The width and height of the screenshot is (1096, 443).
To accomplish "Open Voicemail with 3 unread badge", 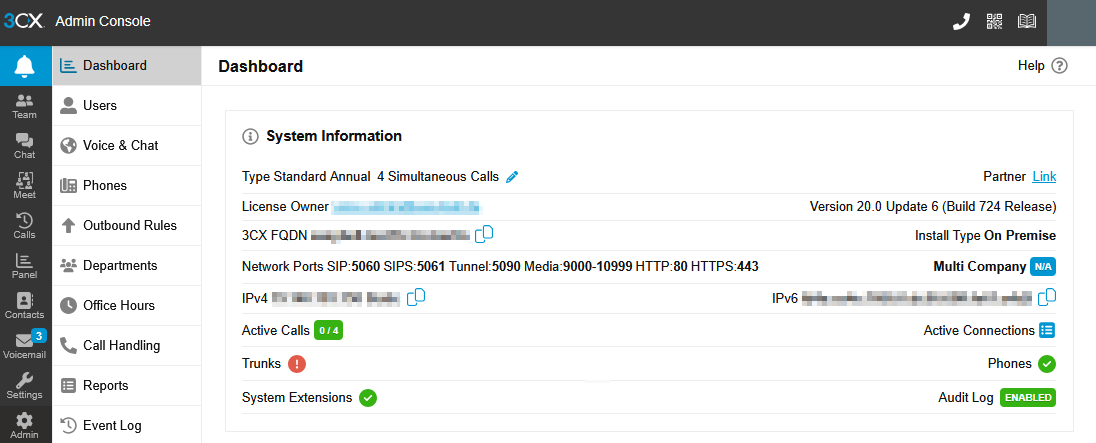I will point(25,345).
